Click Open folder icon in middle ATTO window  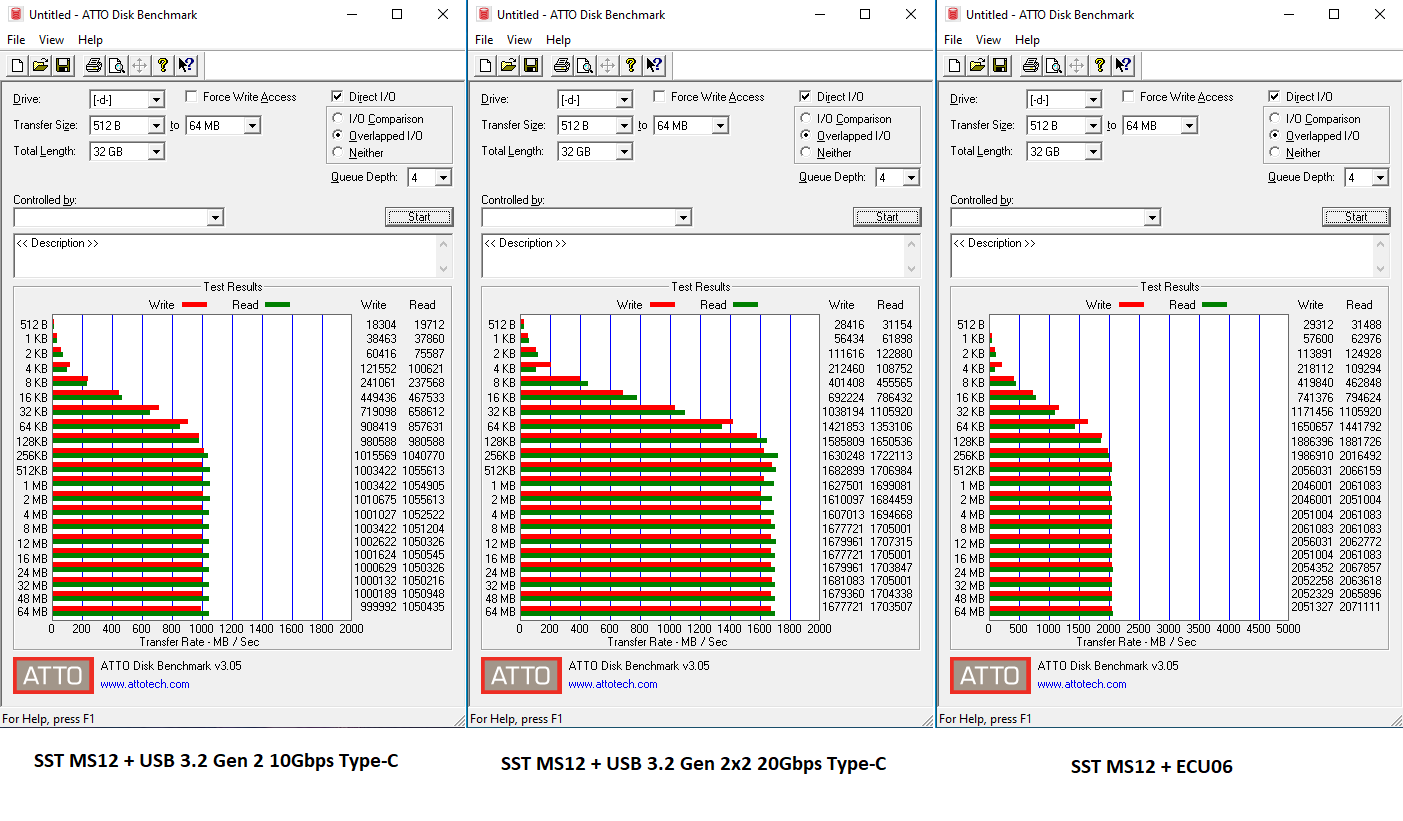pyautogui.click(x=508, y=66)
